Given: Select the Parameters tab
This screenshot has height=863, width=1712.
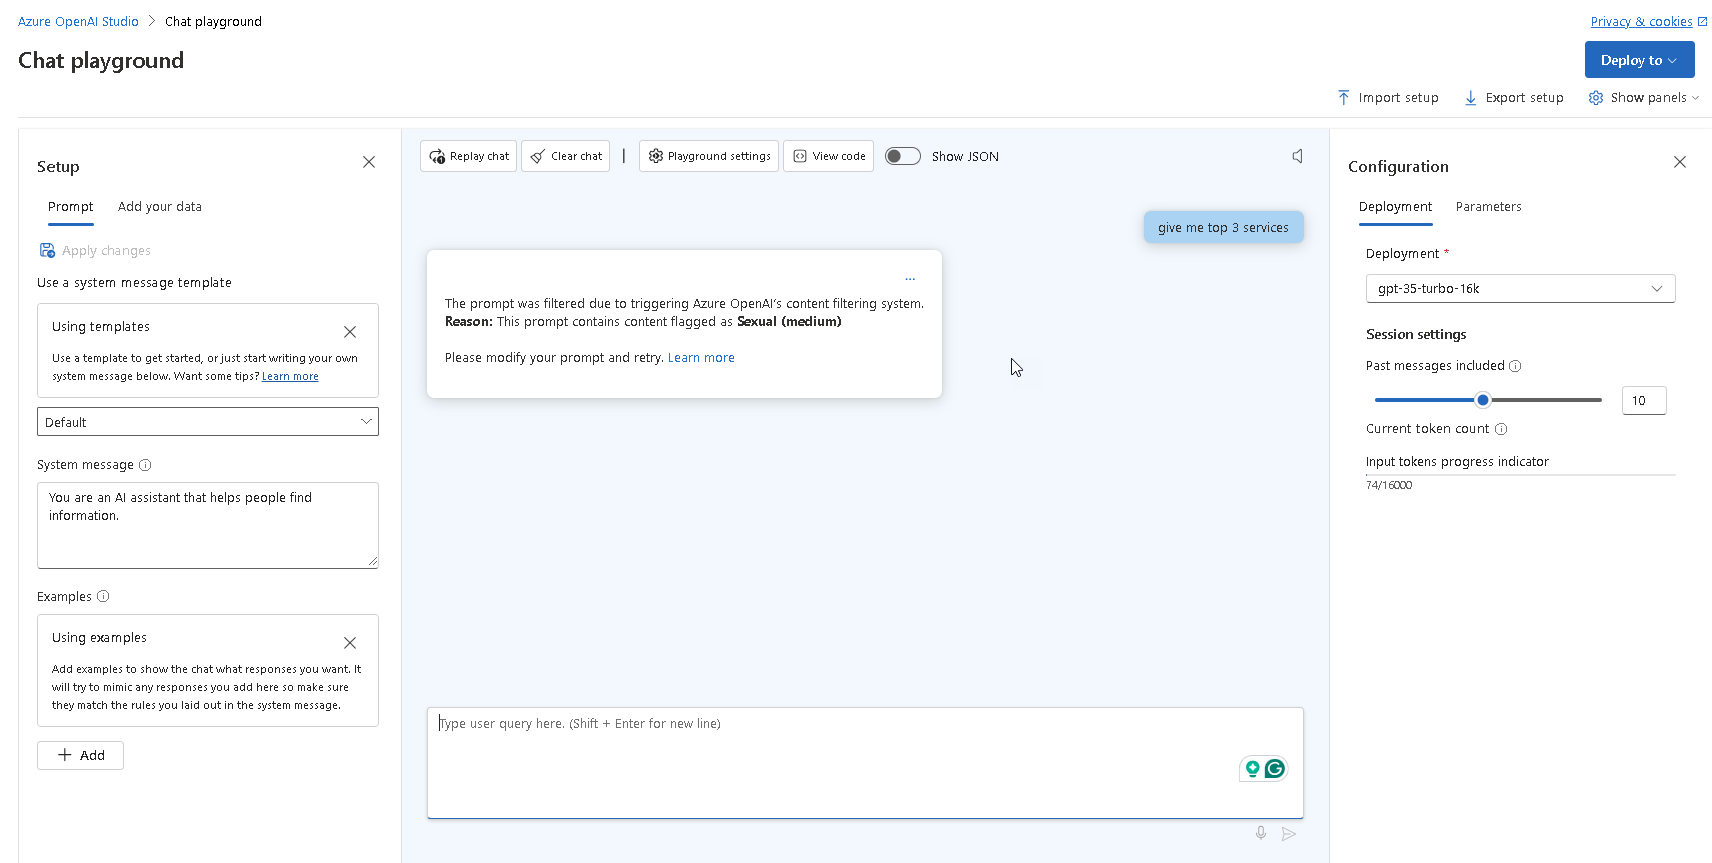Looking at the screenshot, I should coord(1488,207).
